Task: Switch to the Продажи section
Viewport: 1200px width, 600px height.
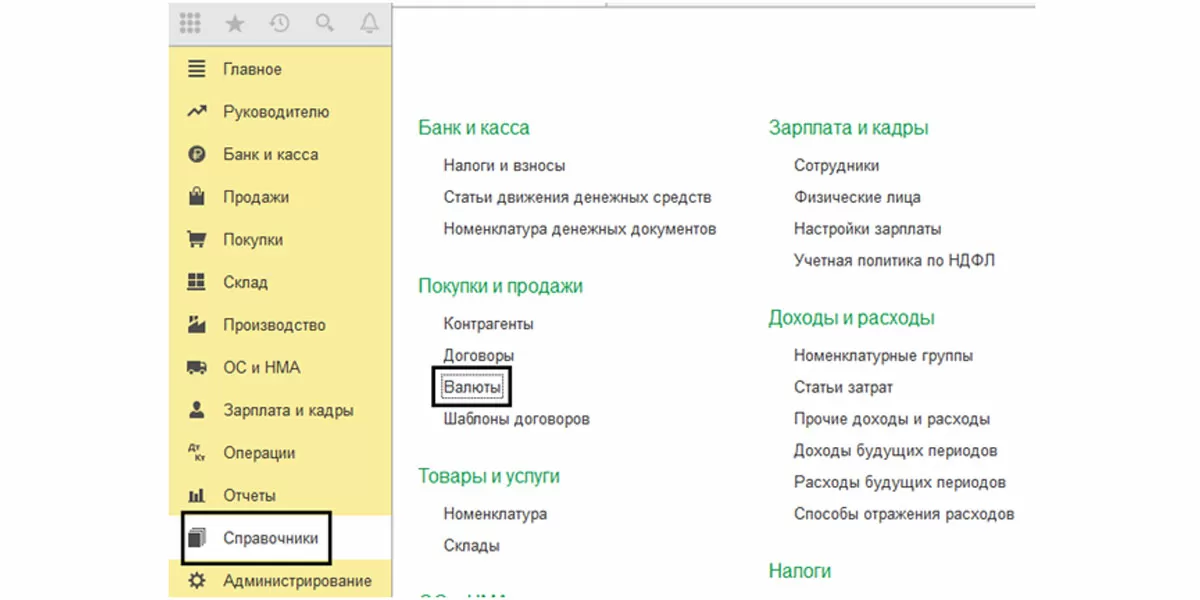Action: tap(256, 197)
